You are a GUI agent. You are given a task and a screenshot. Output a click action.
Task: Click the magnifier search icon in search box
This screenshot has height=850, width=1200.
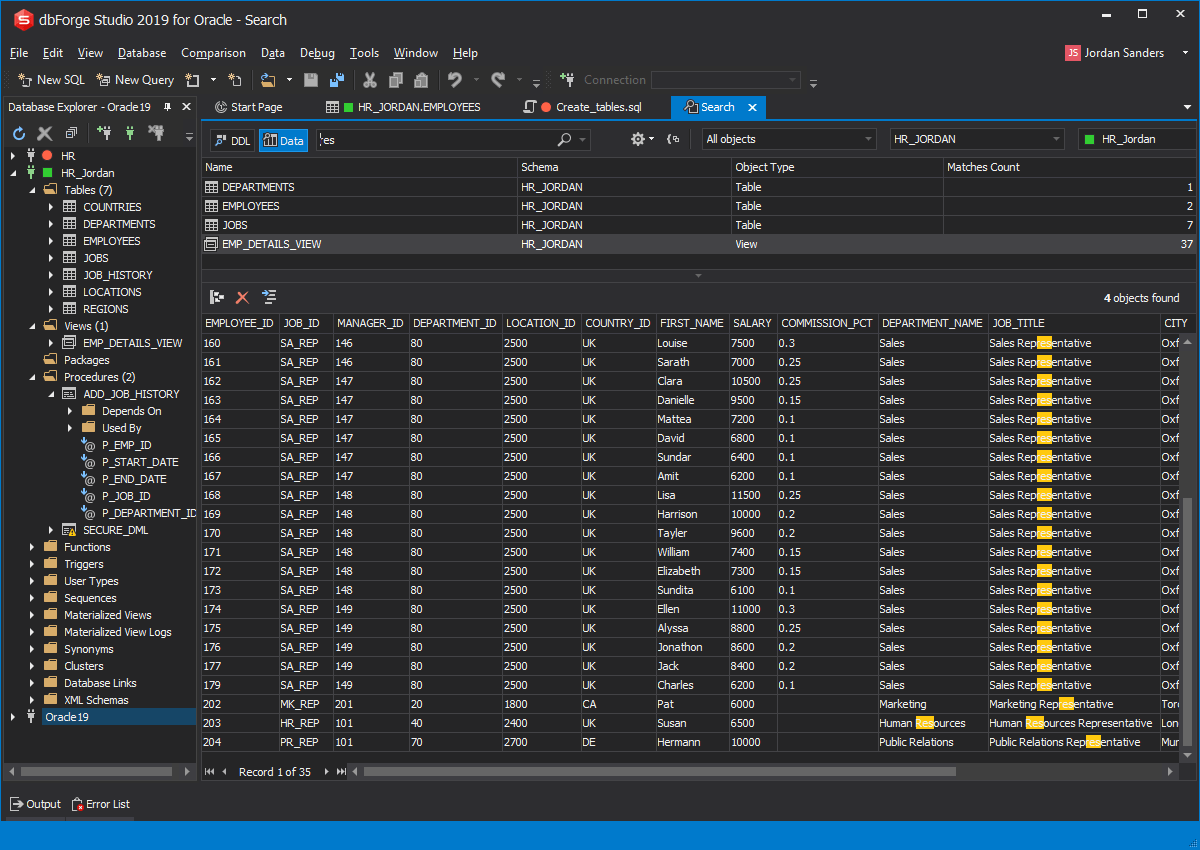coord(565,140)
